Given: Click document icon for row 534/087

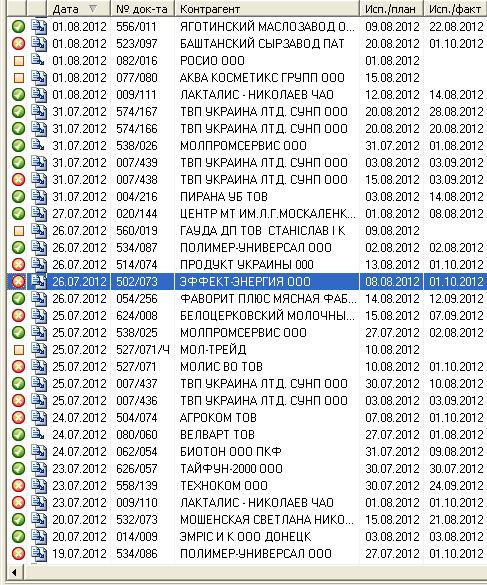Looking at the screenshot, I should [x=39, y=248].
